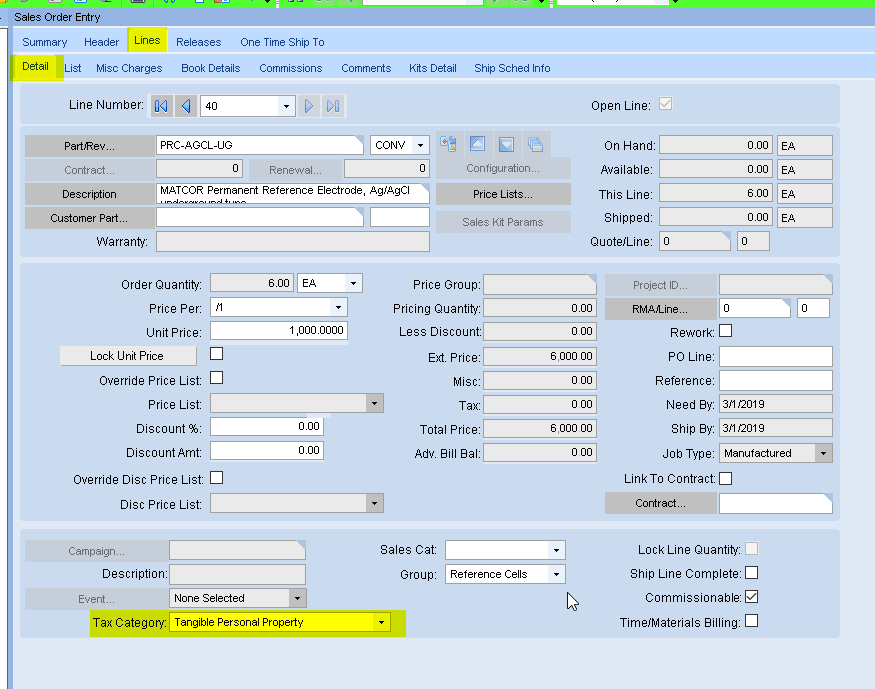Click the stacked windows icon
This screenshot has width=875, height=689.
[x=536, y=144]
